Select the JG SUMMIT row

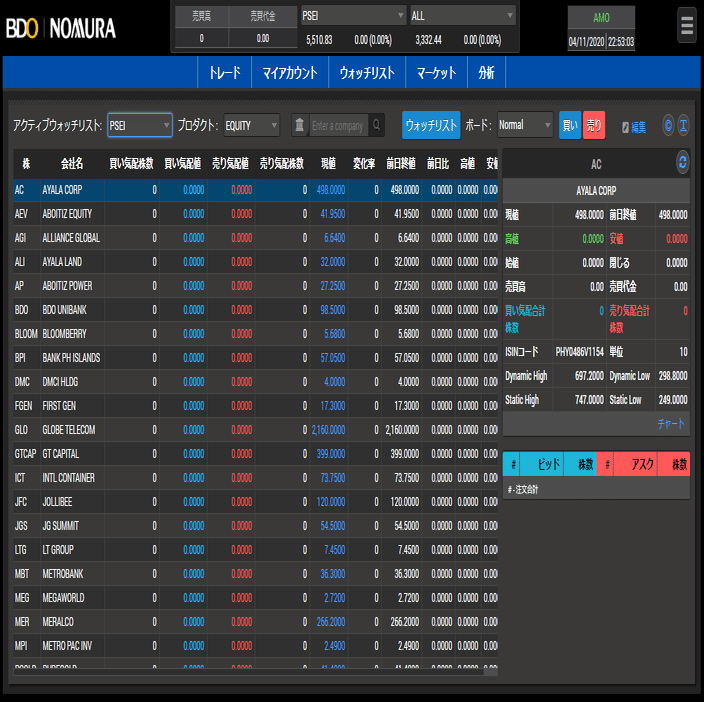tap(255, 526)
